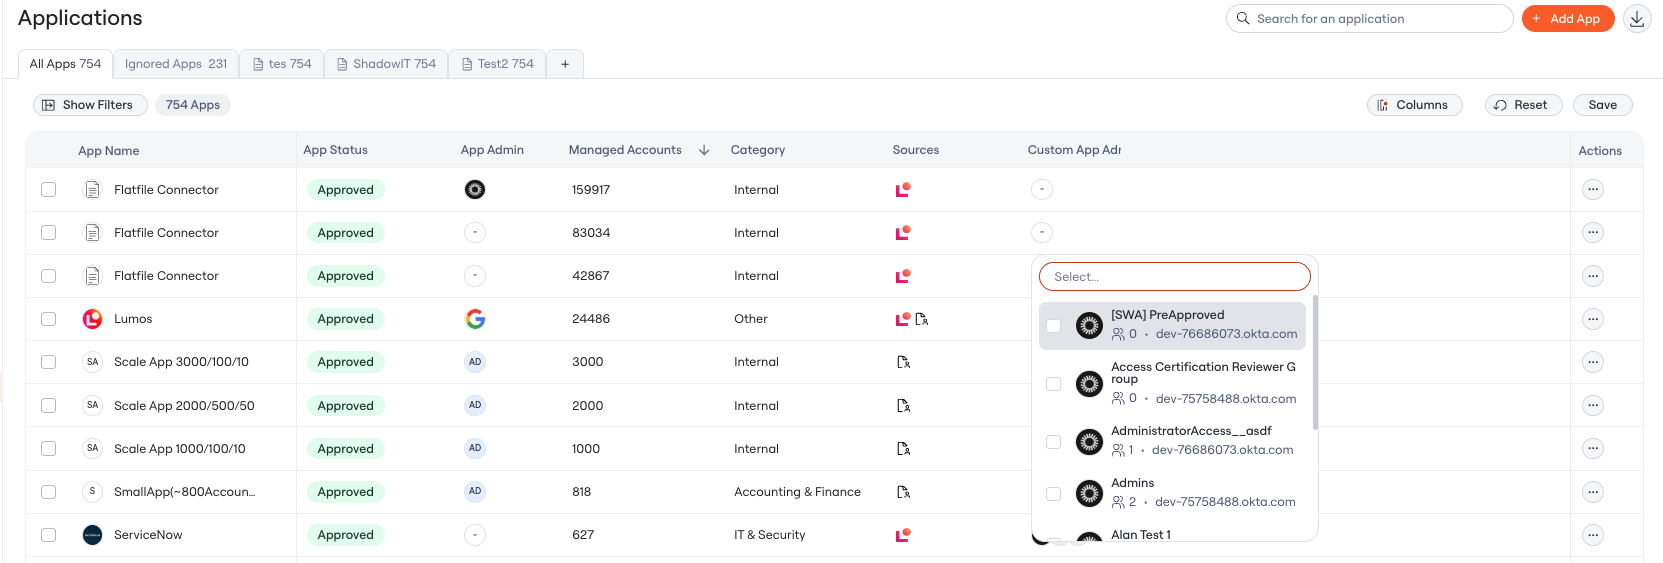Click AD admin badge for Scale App 1000/100/10

[475, 448]
